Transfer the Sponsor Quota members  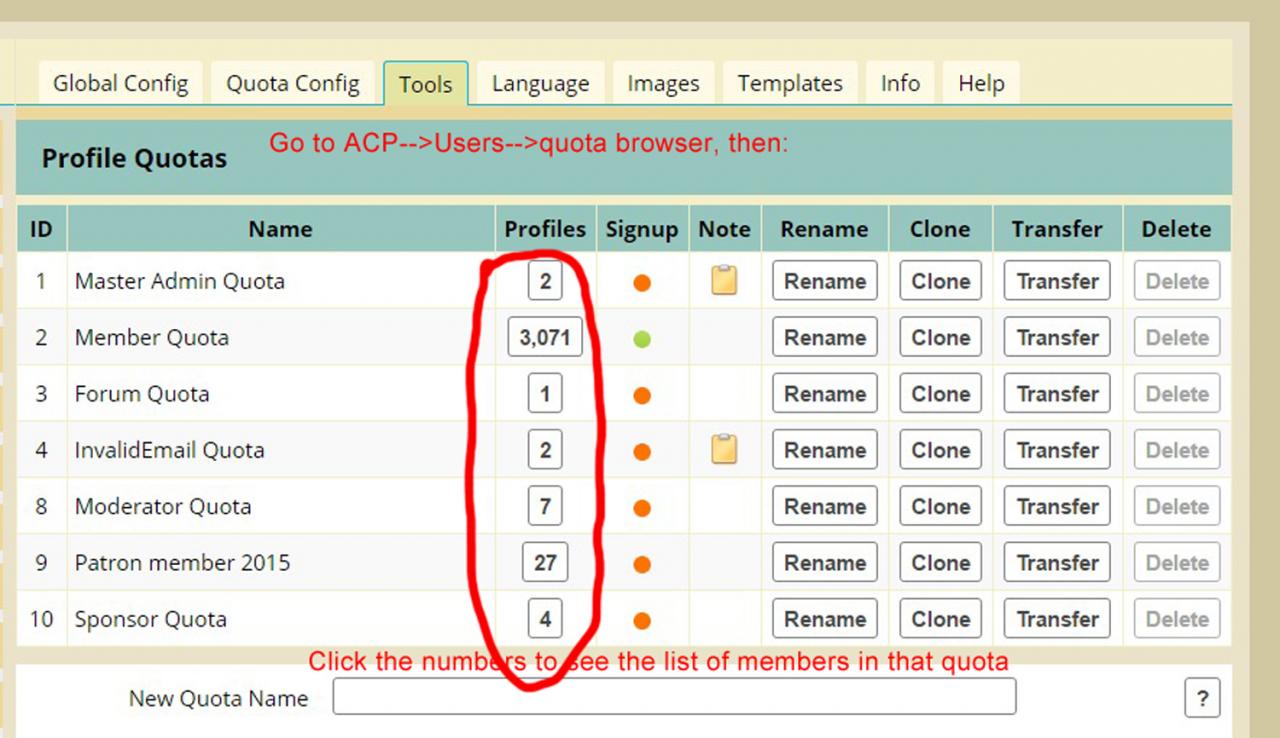click(1057, 619)
